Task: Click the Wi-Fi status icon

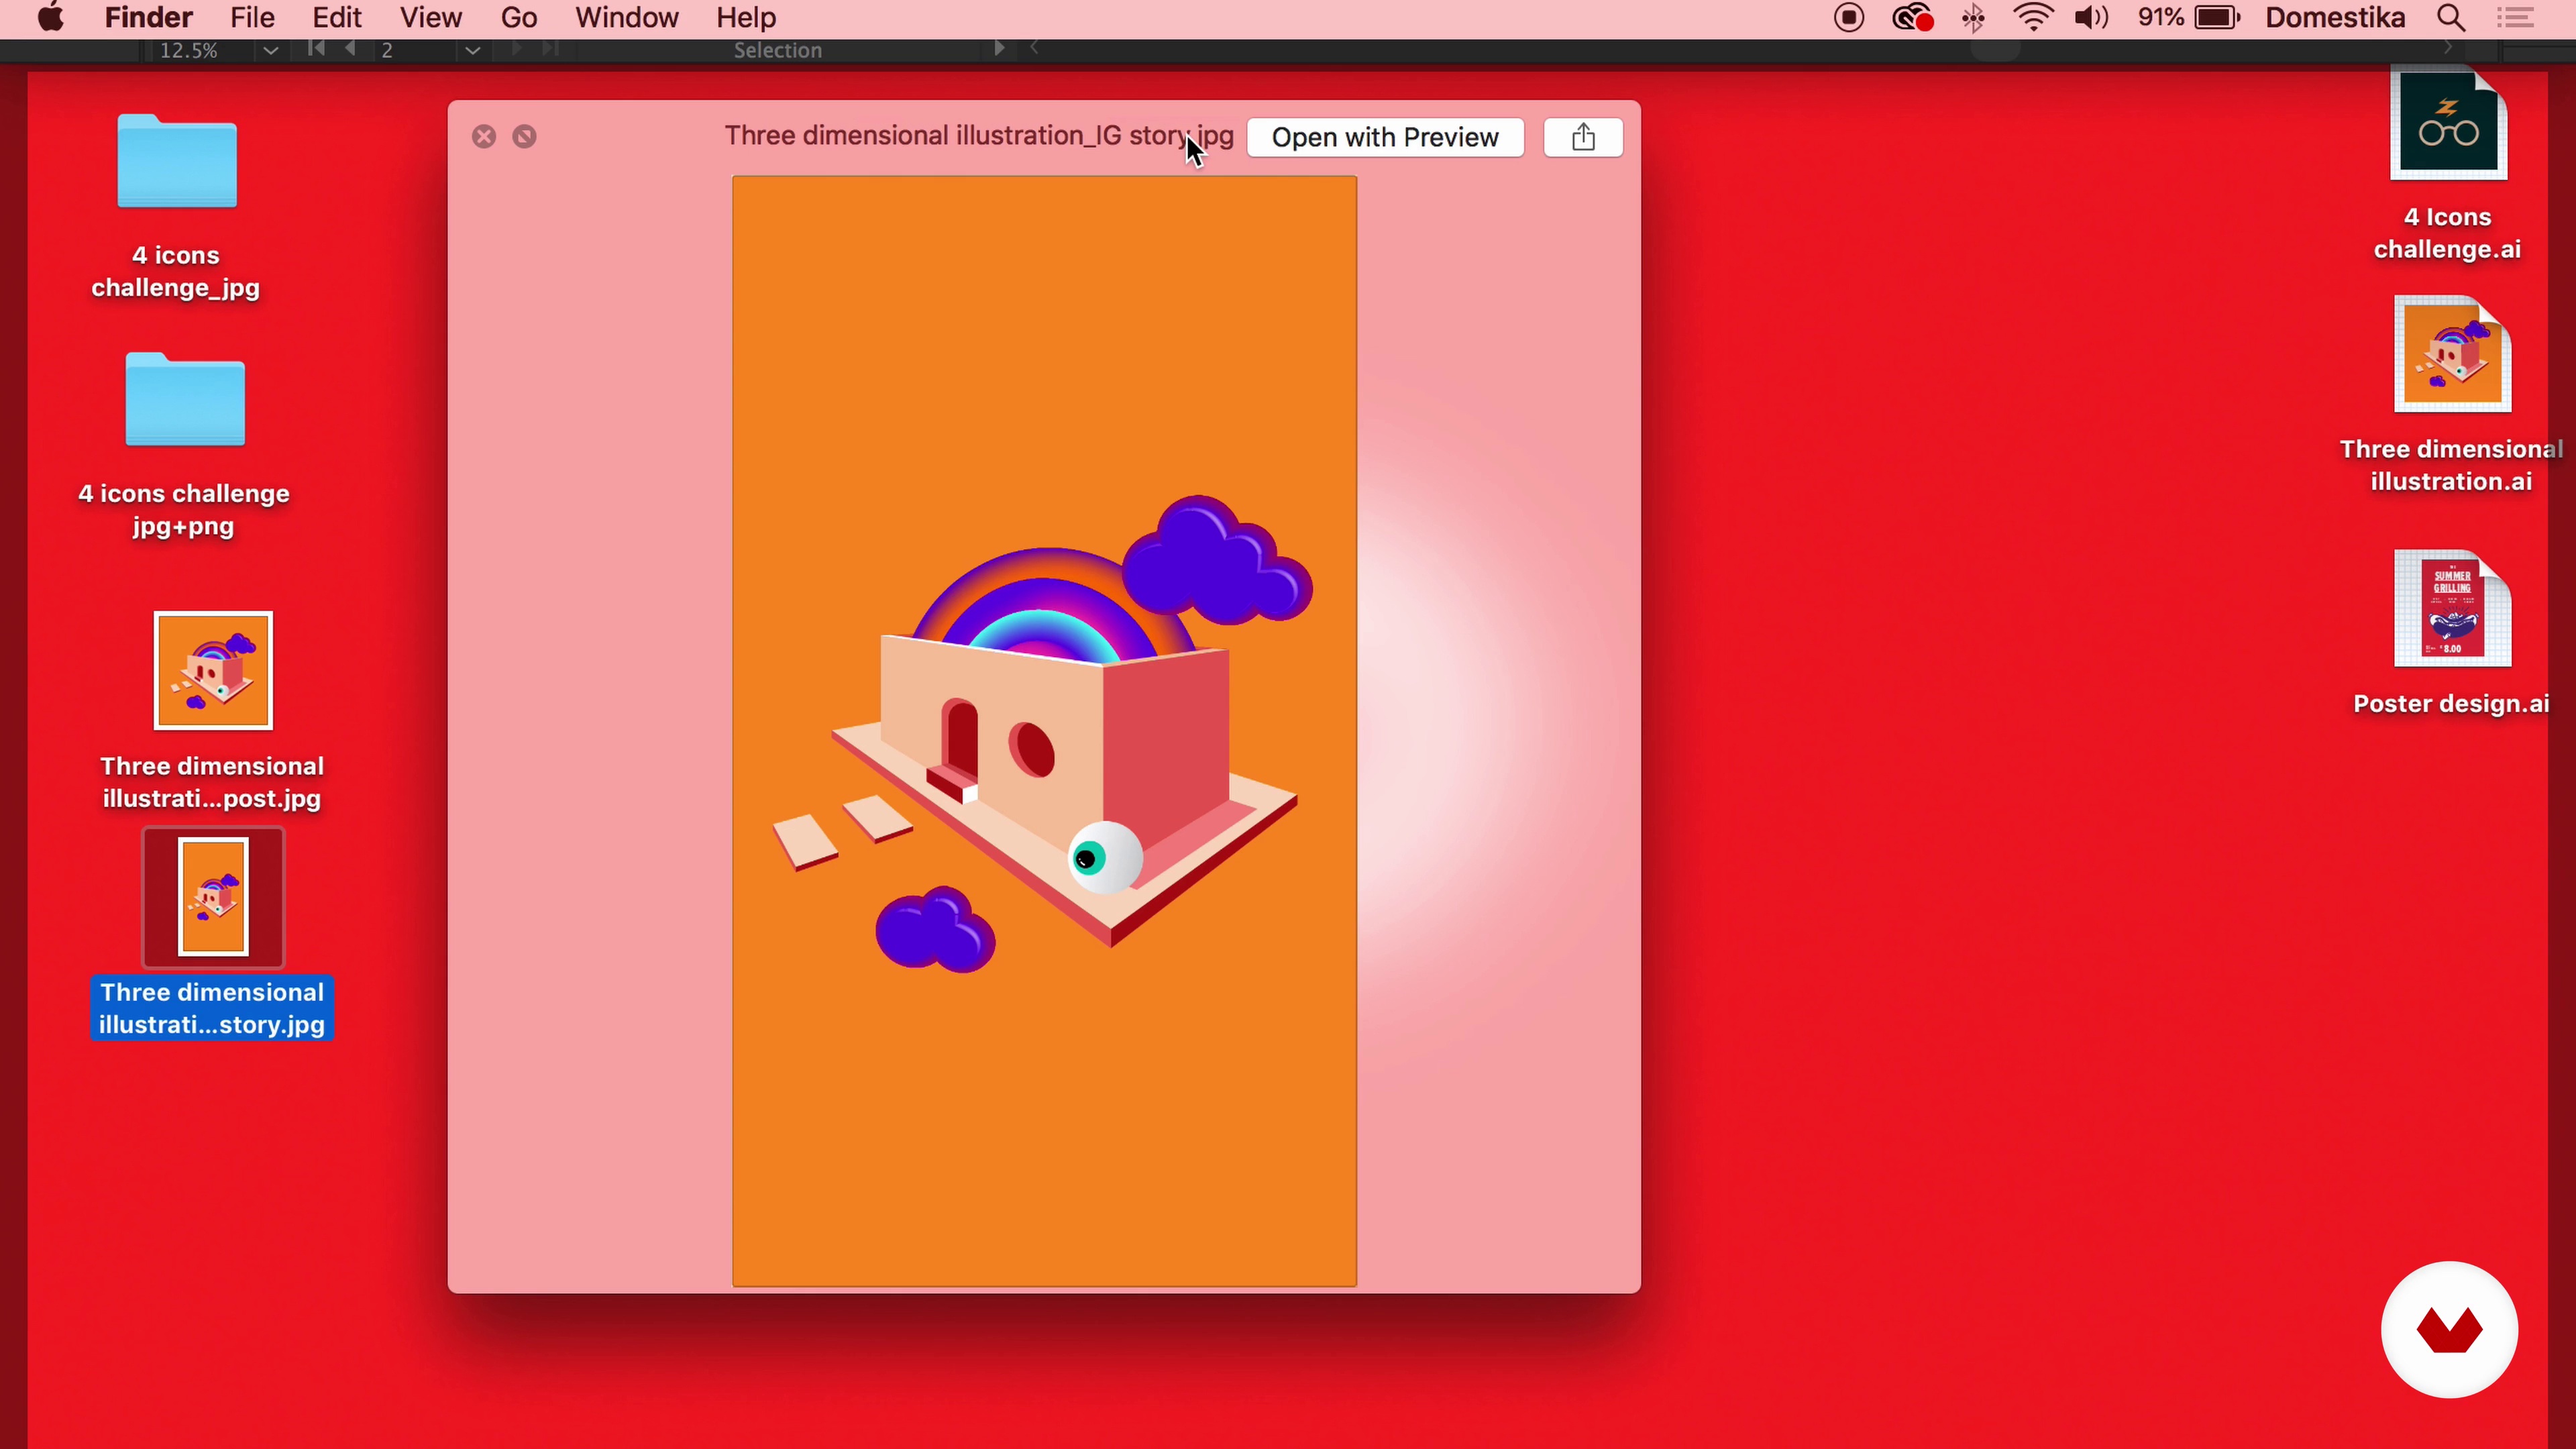Action: point(2033,18)
